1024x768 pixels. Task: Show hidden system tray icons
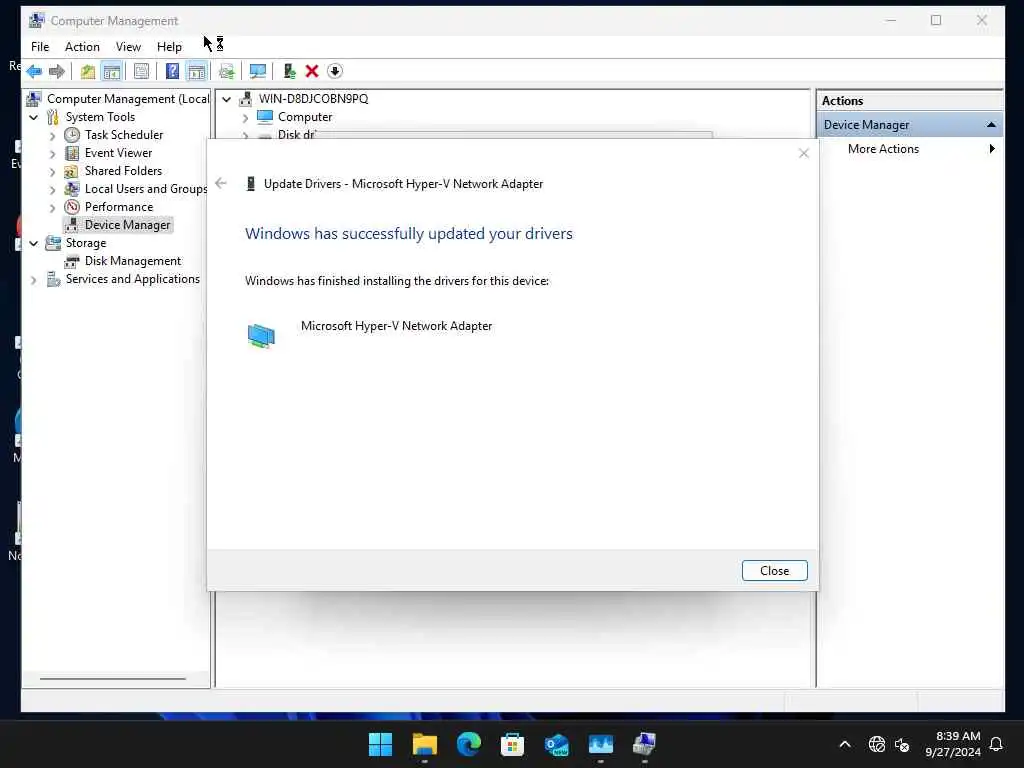(844, 744)
